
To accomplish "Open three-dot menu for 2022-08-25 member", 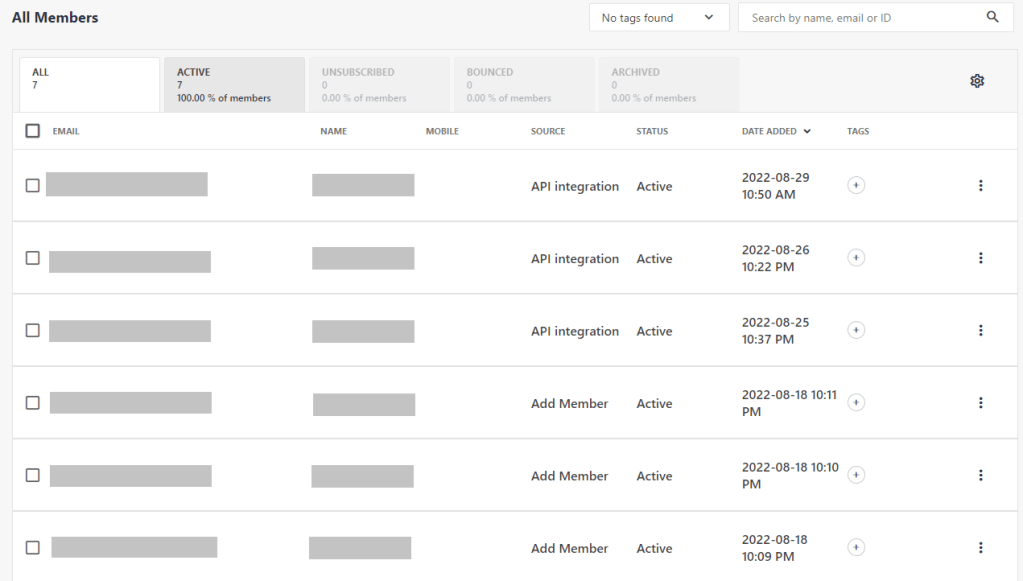I will pyautogui.click(x=980, y=331).
